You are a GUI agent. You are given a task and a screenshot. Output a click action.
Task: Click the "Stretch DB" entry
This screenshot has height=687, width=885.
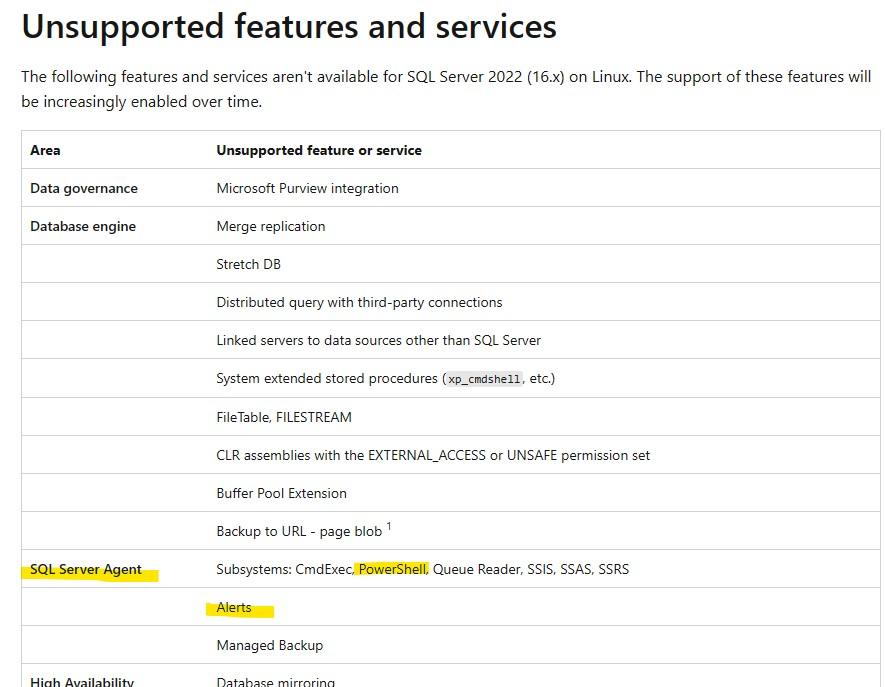249,264
